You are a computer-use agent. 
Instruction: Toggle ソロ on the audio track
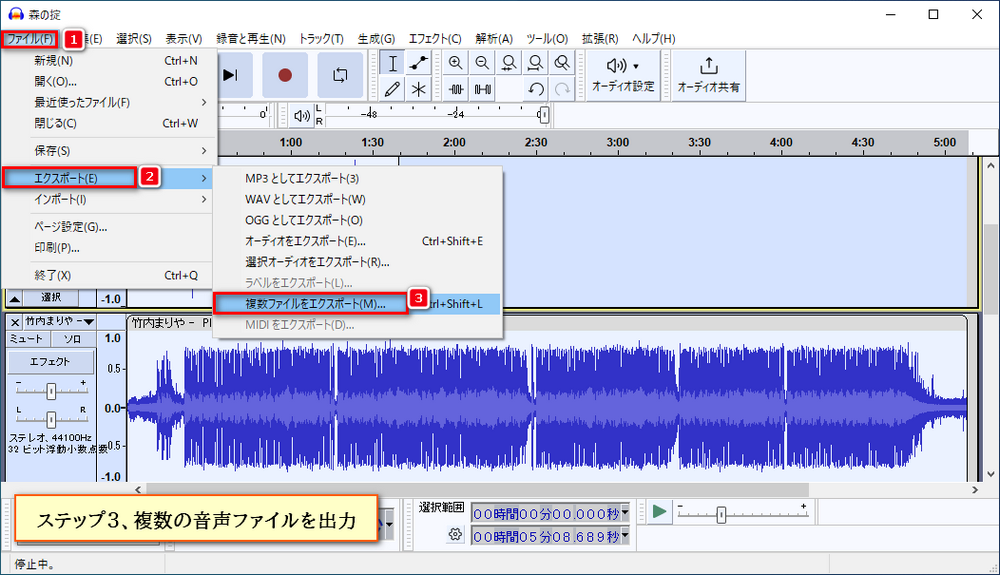coord(72,340)
